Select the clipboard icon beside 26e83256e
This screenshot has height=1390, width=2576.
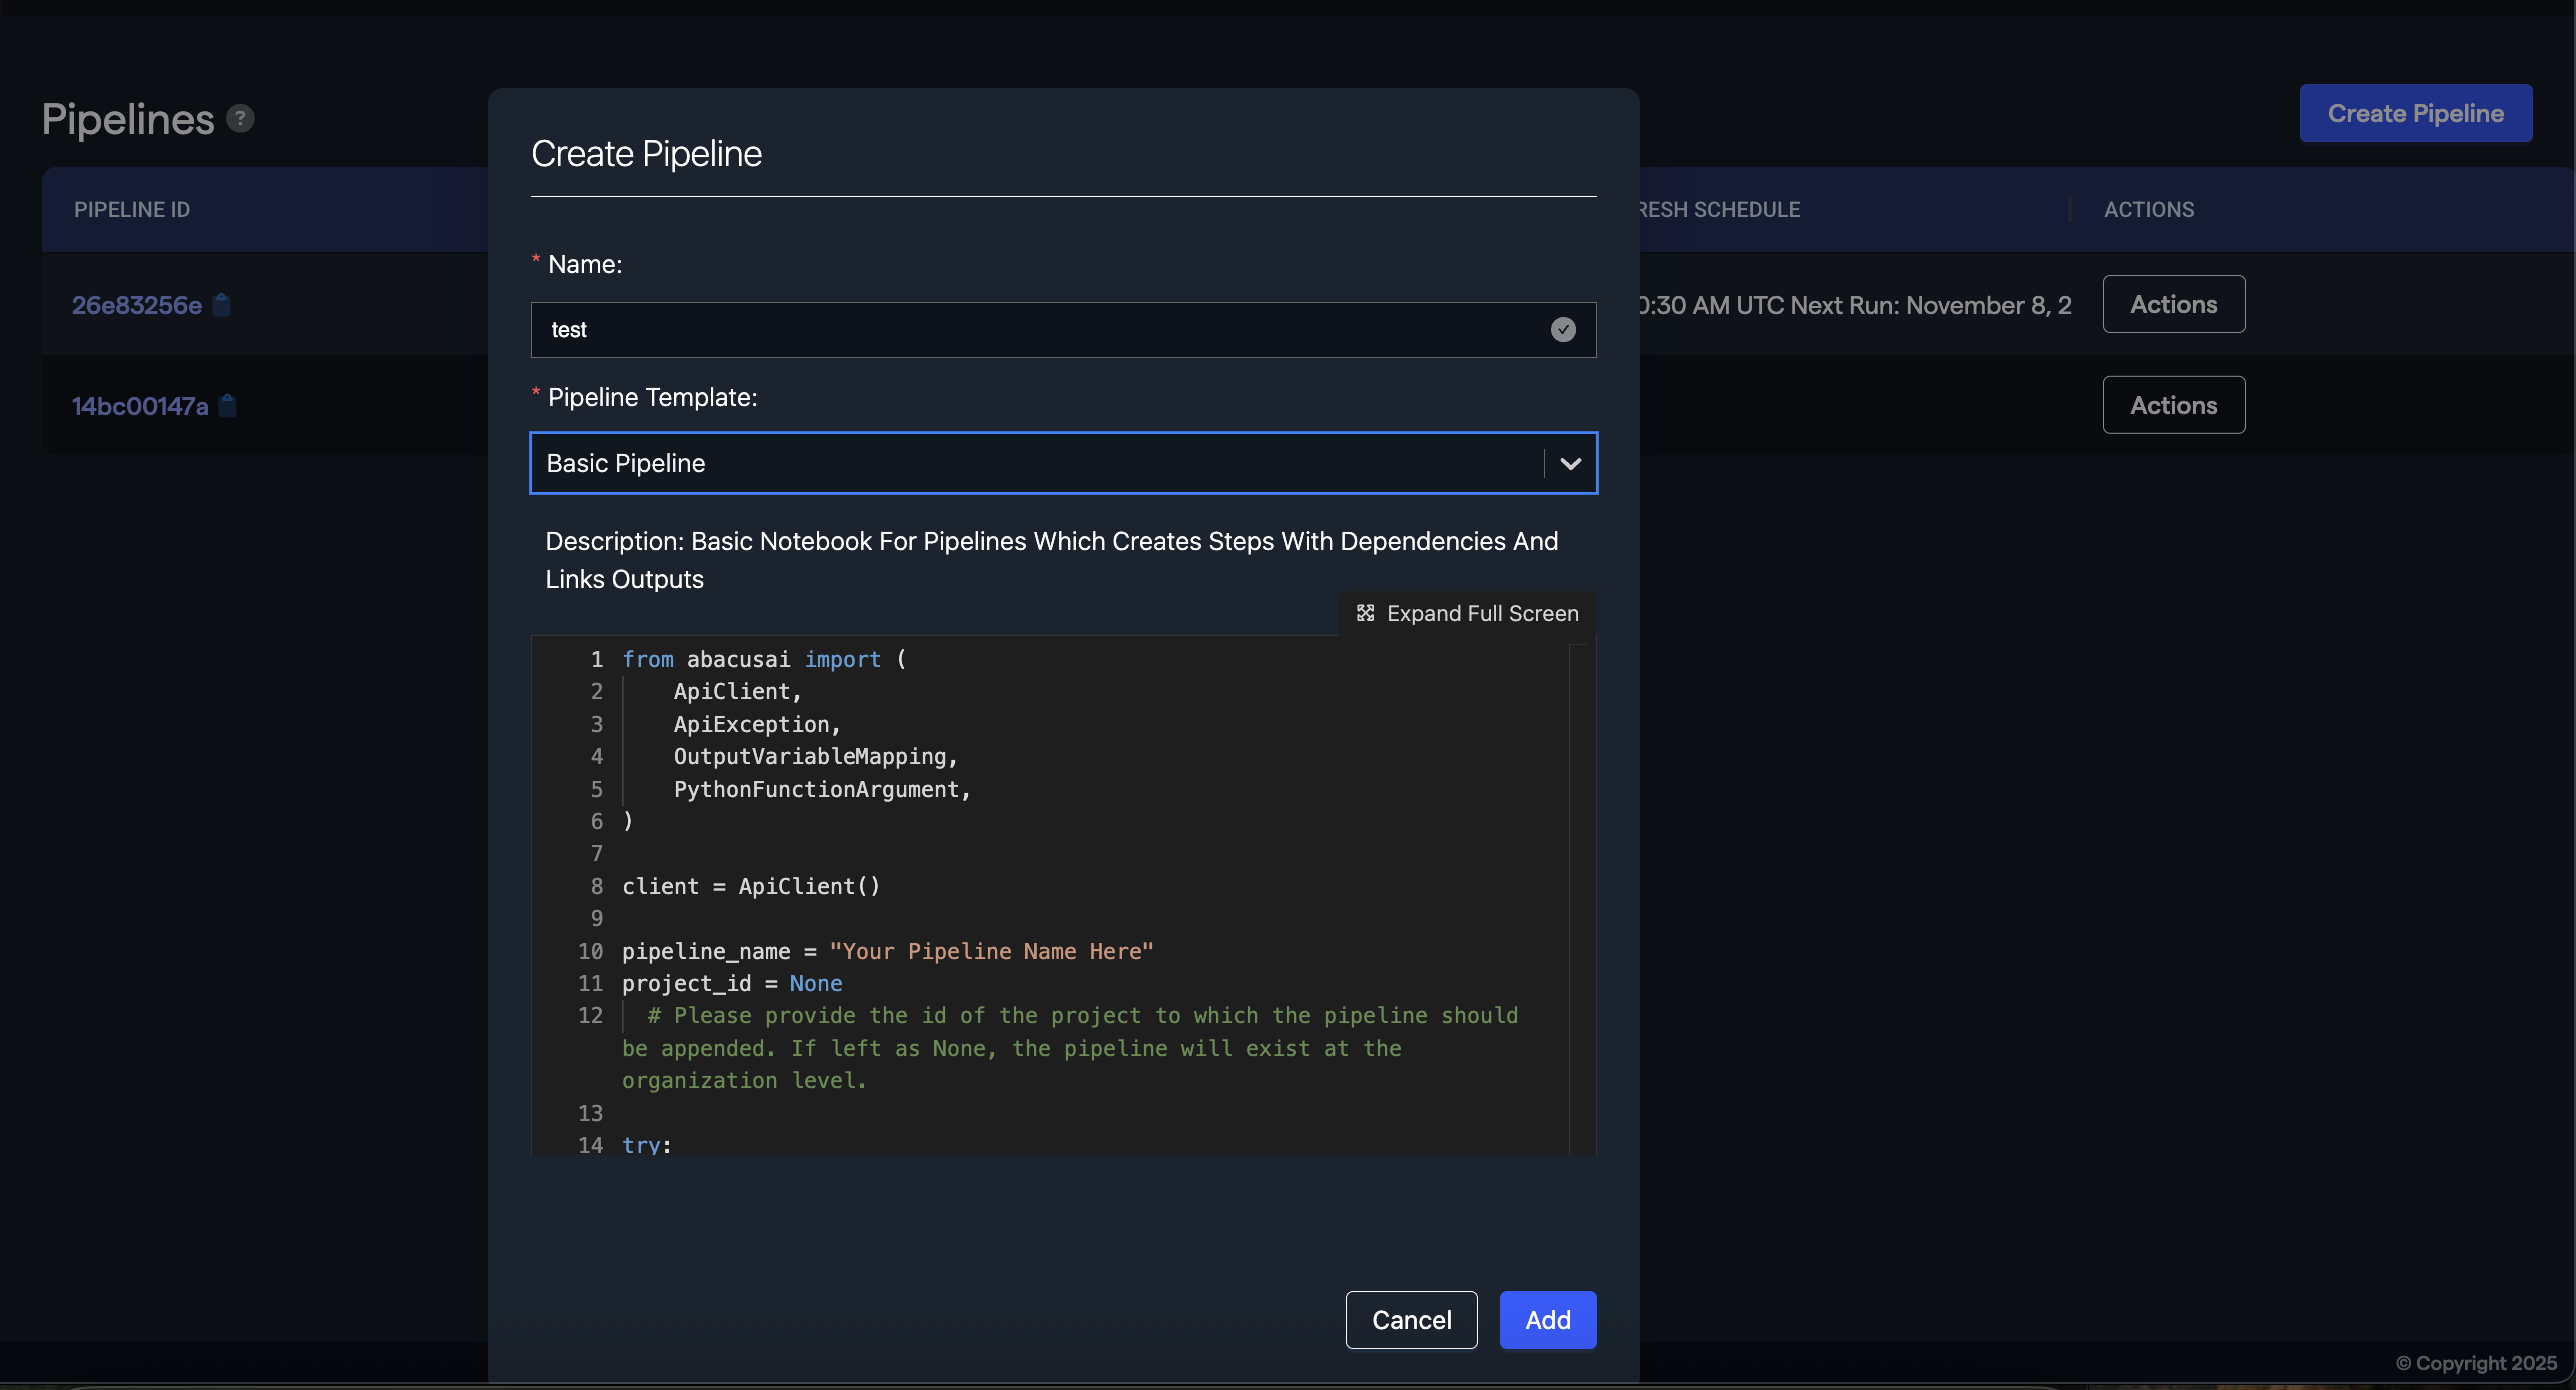(x=220, y=305)
